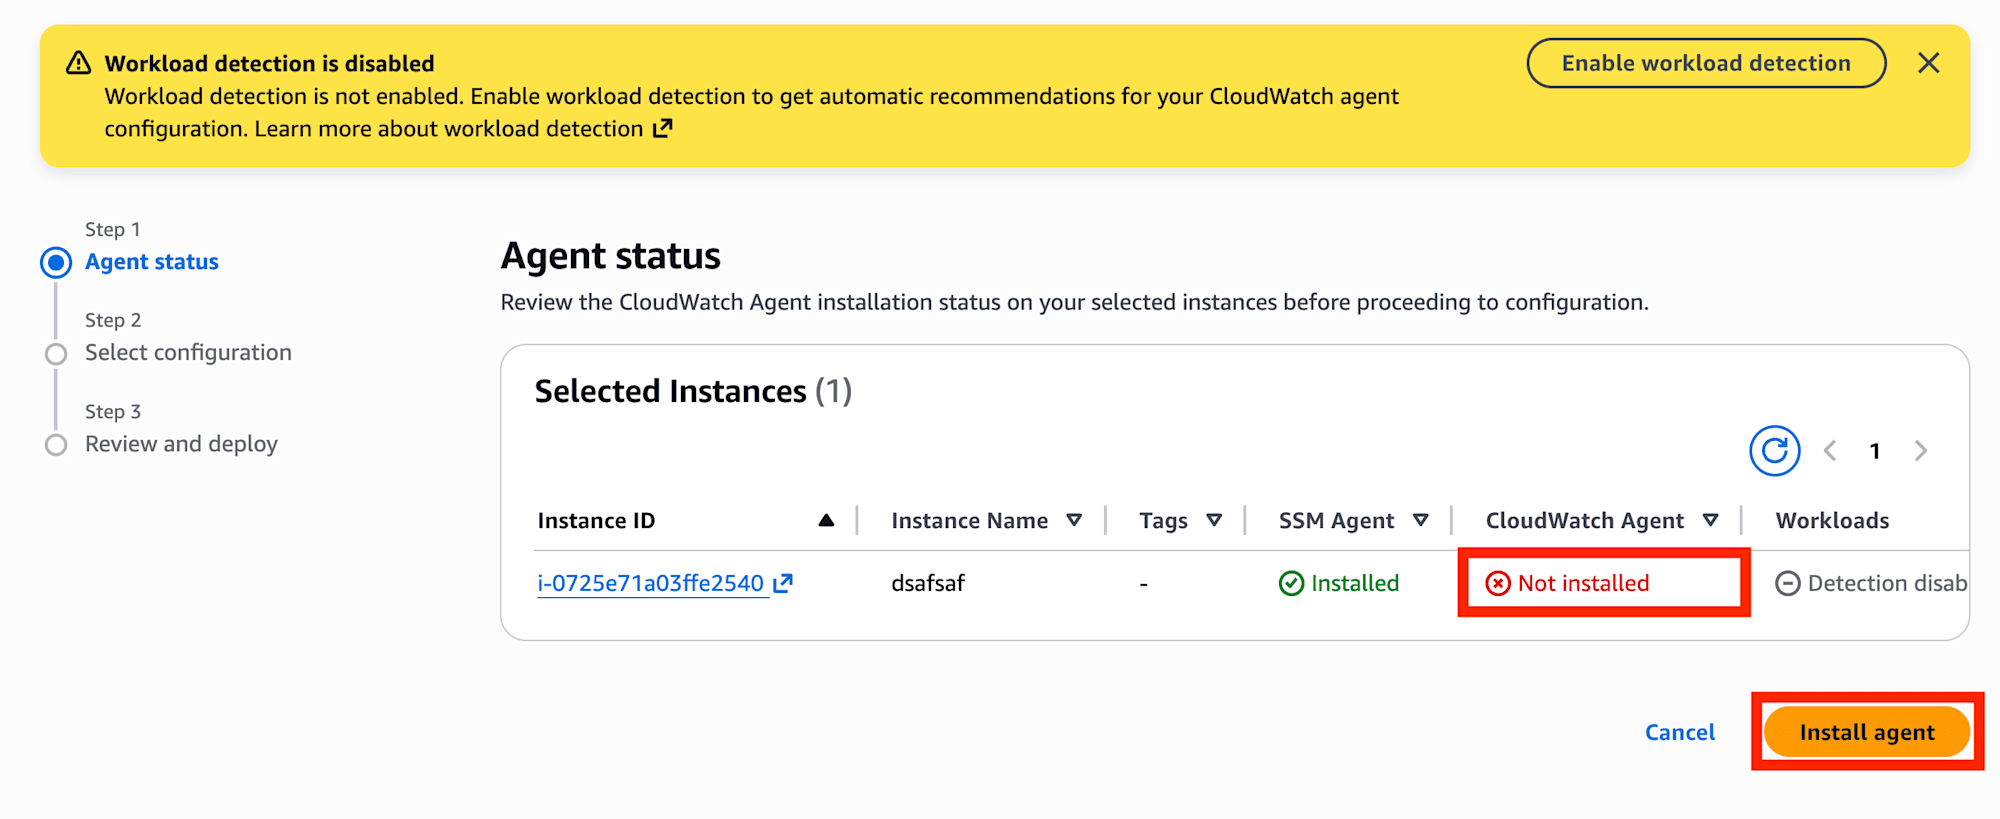Go to previous page of instances
Viewport: 2000px width, 819px height.
click(x=1830, y=451)
